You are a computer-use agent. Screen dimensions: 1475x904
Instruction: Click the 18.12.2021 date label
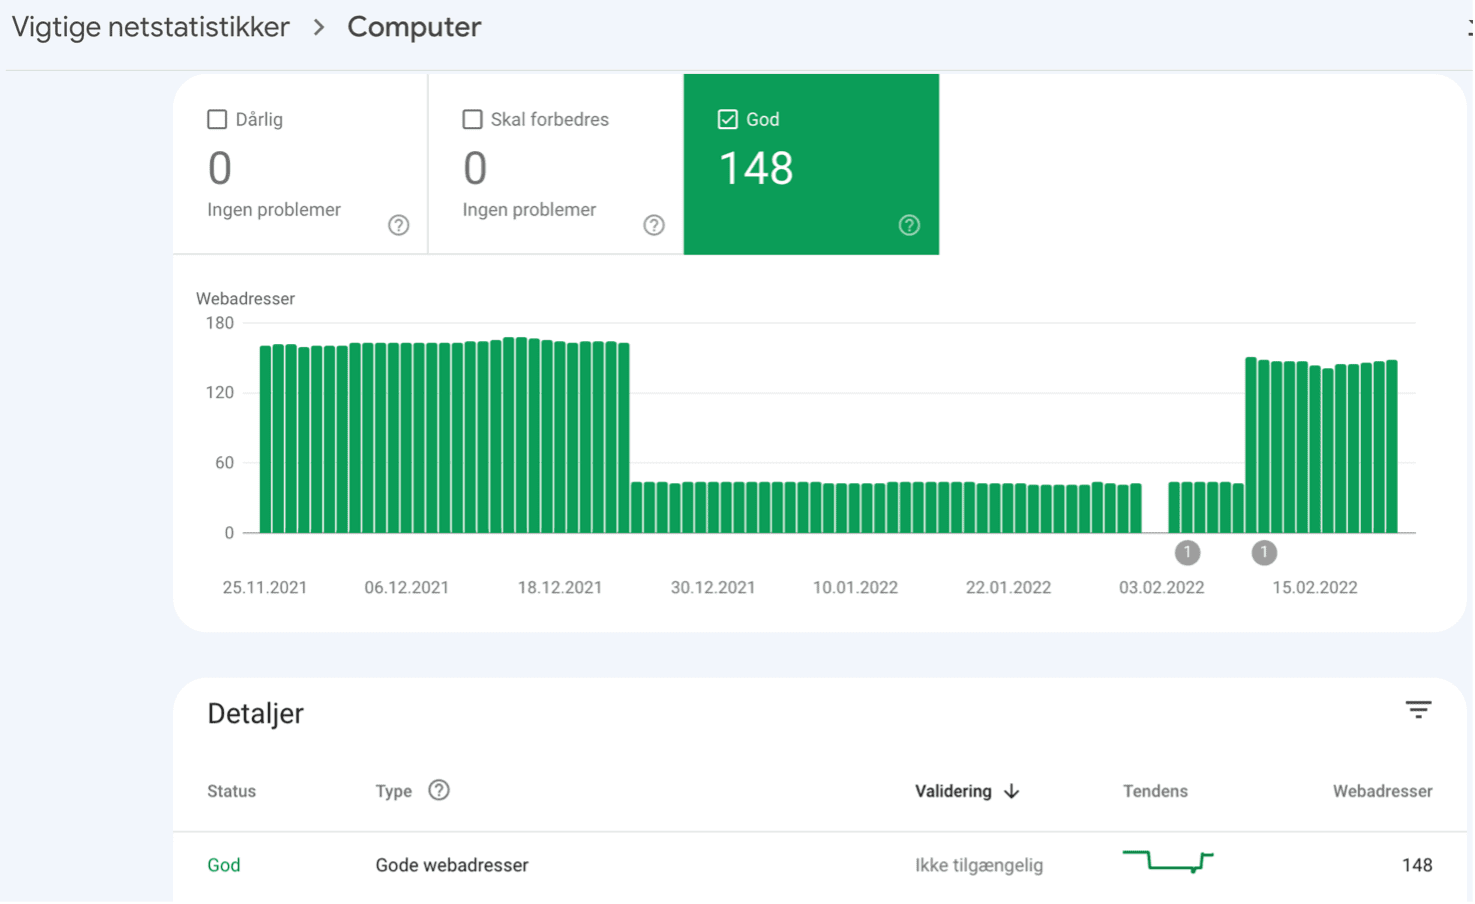click(560, 588)
